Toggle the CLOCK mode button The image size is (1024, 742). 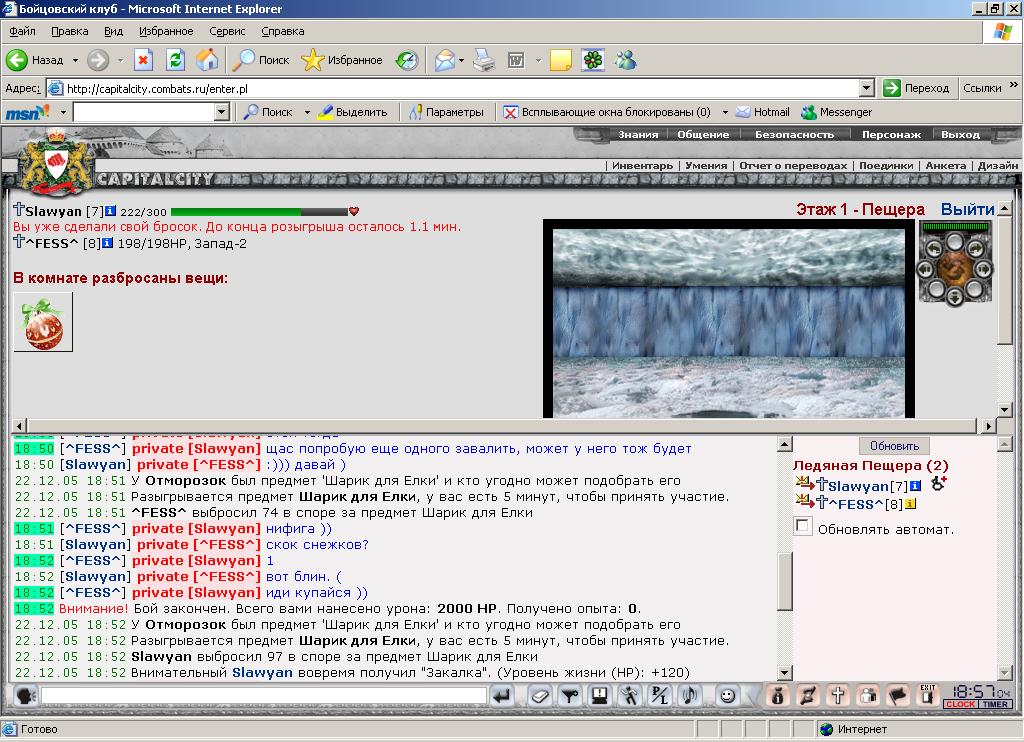(x=960, y=704)
